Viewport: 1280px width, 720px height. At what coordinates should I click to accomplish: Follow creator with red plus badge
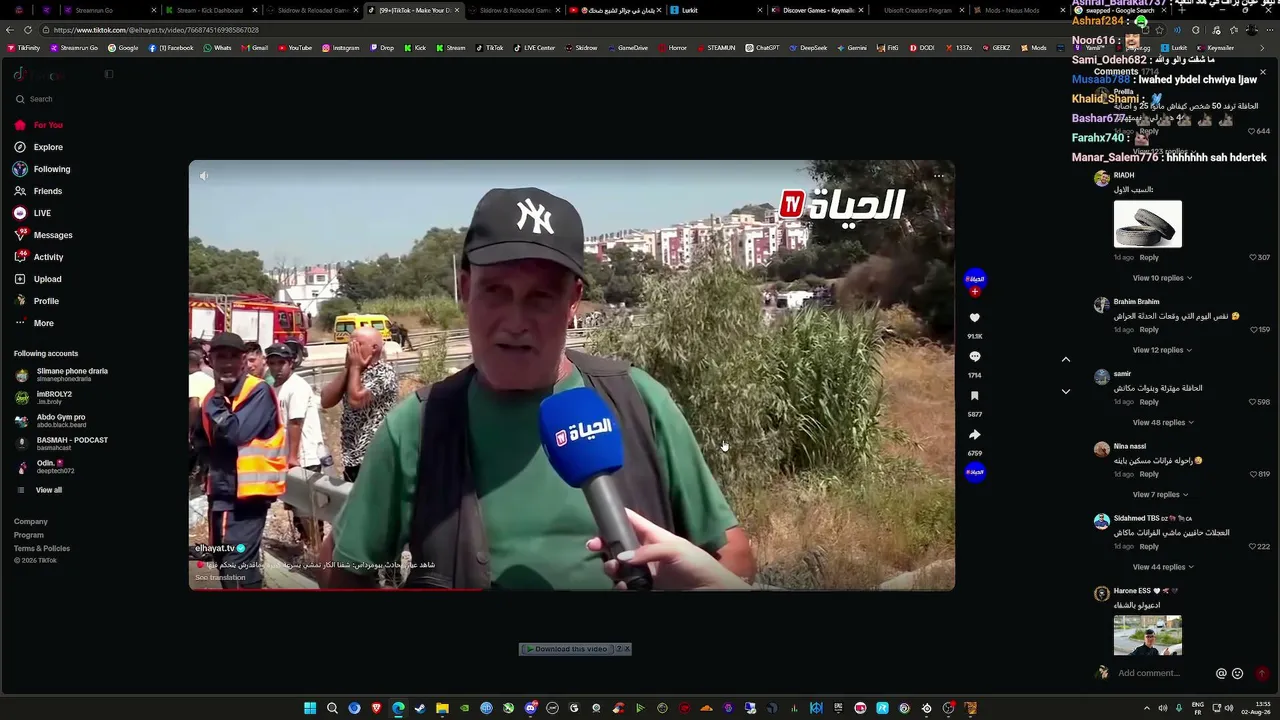(x=975, y=292)
